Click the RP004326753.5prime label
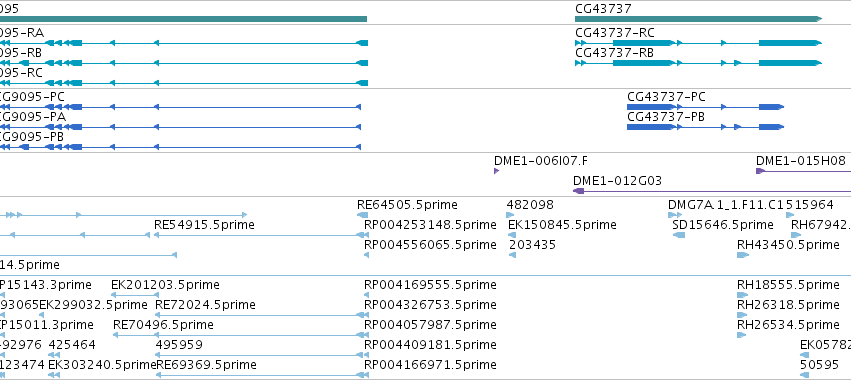851x380 pixels. (430, 305)
